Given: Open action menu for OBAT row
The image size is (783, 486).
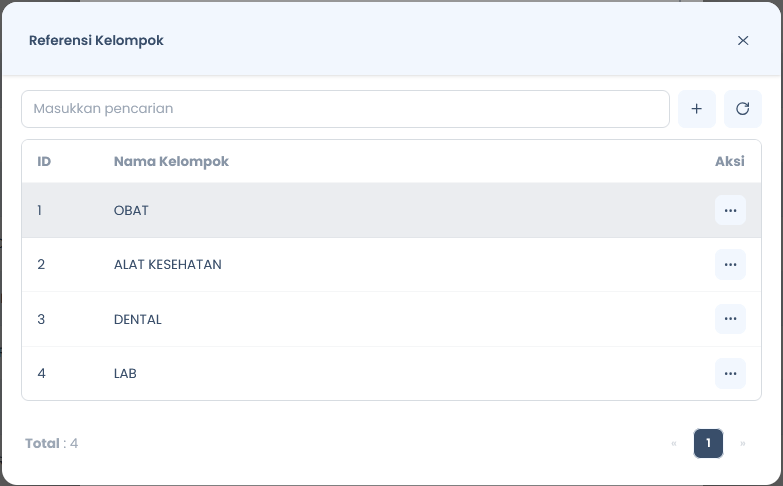Looking at the screenshot, I should [x=730, y=210].
